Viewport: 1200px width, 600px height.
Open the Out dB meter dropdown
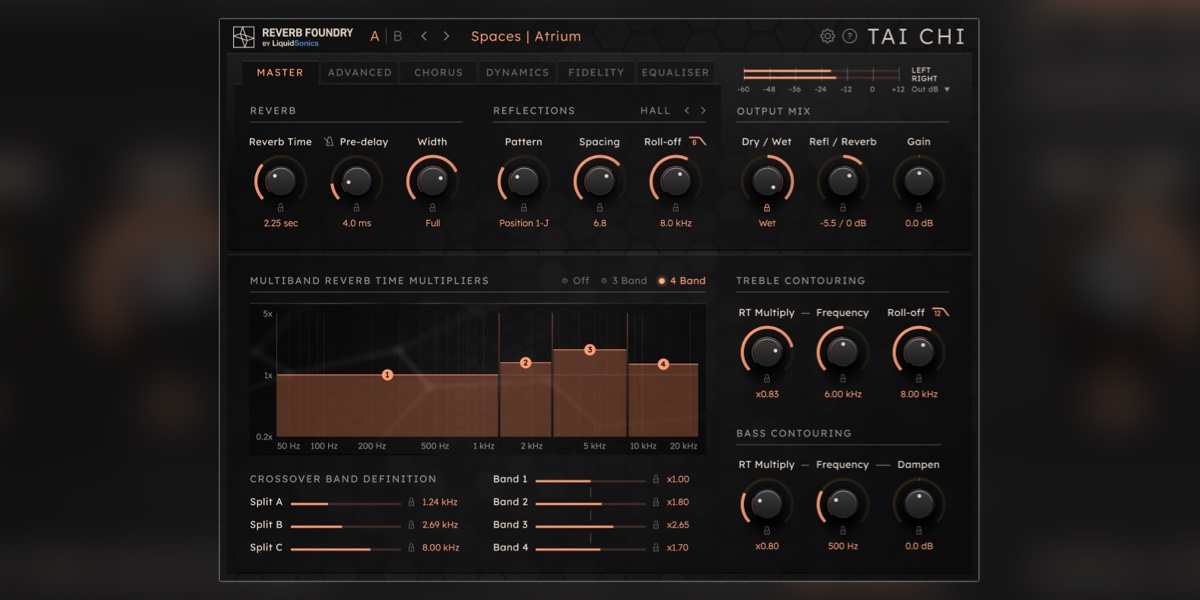931,89
